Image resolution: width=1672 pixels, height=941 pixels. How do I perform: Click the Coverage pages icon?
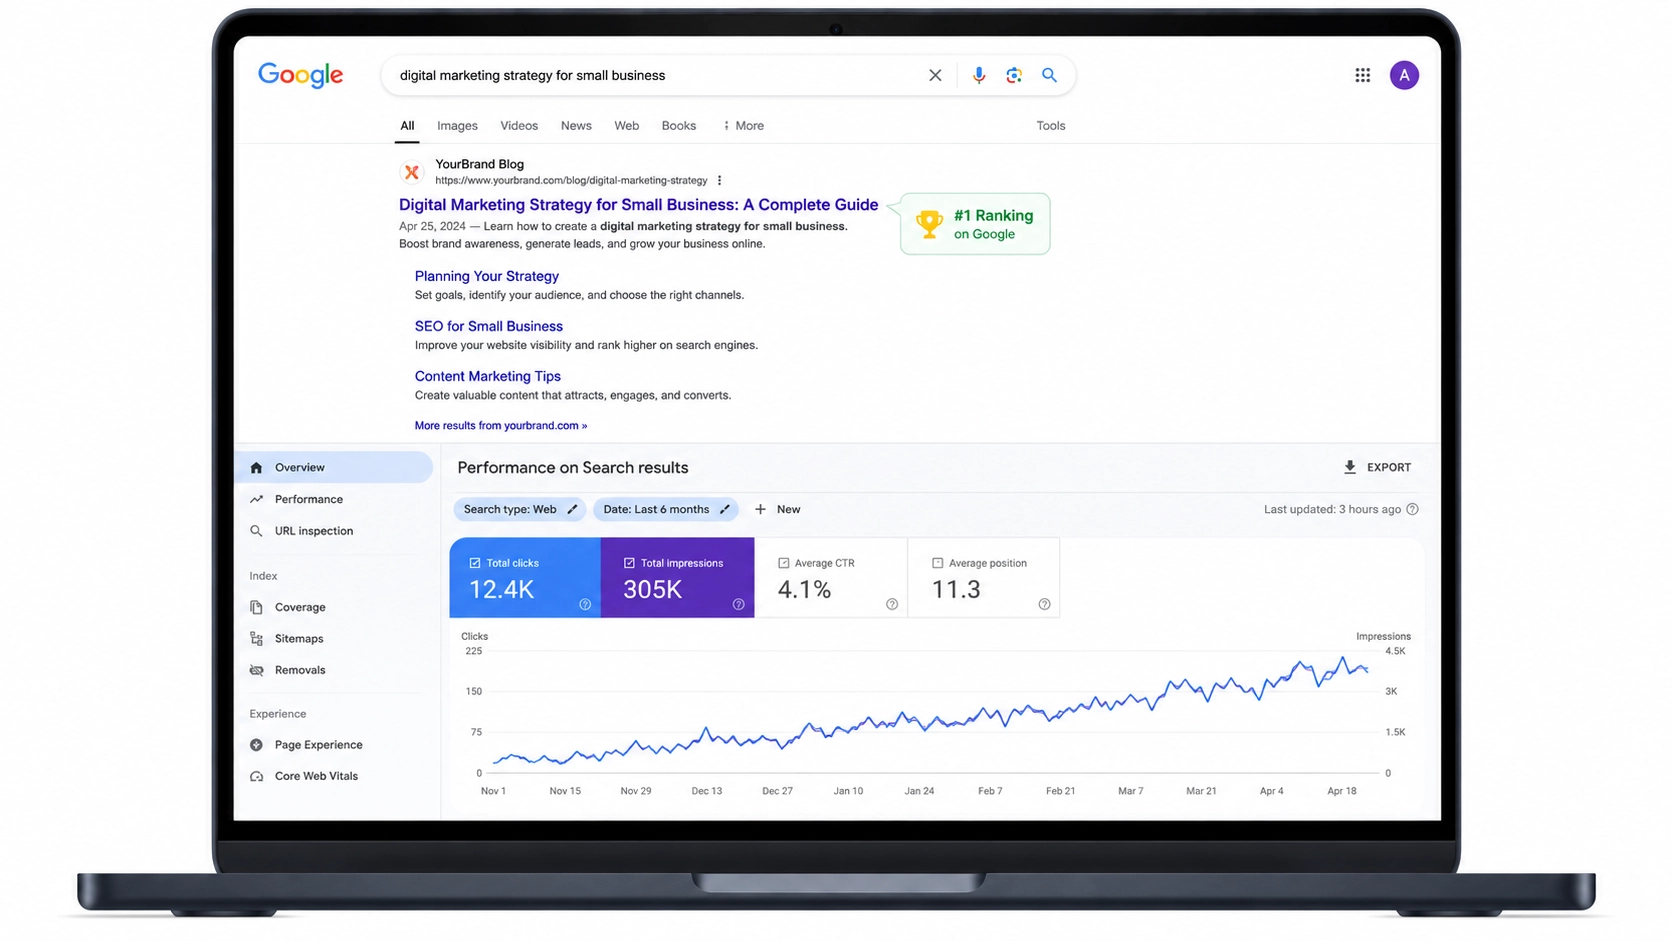click(x=257, y=607)
